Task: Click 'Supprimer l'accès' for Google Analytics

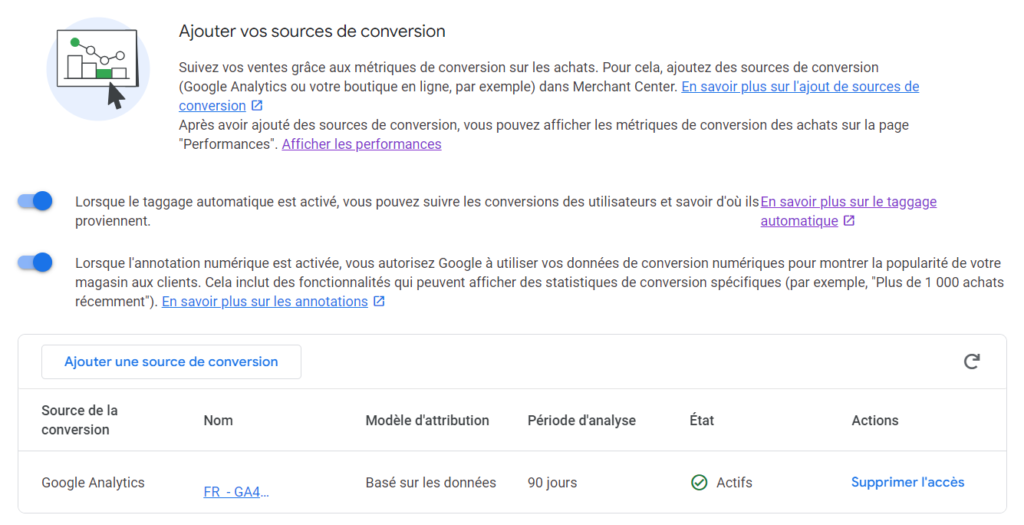Action: 907,482
